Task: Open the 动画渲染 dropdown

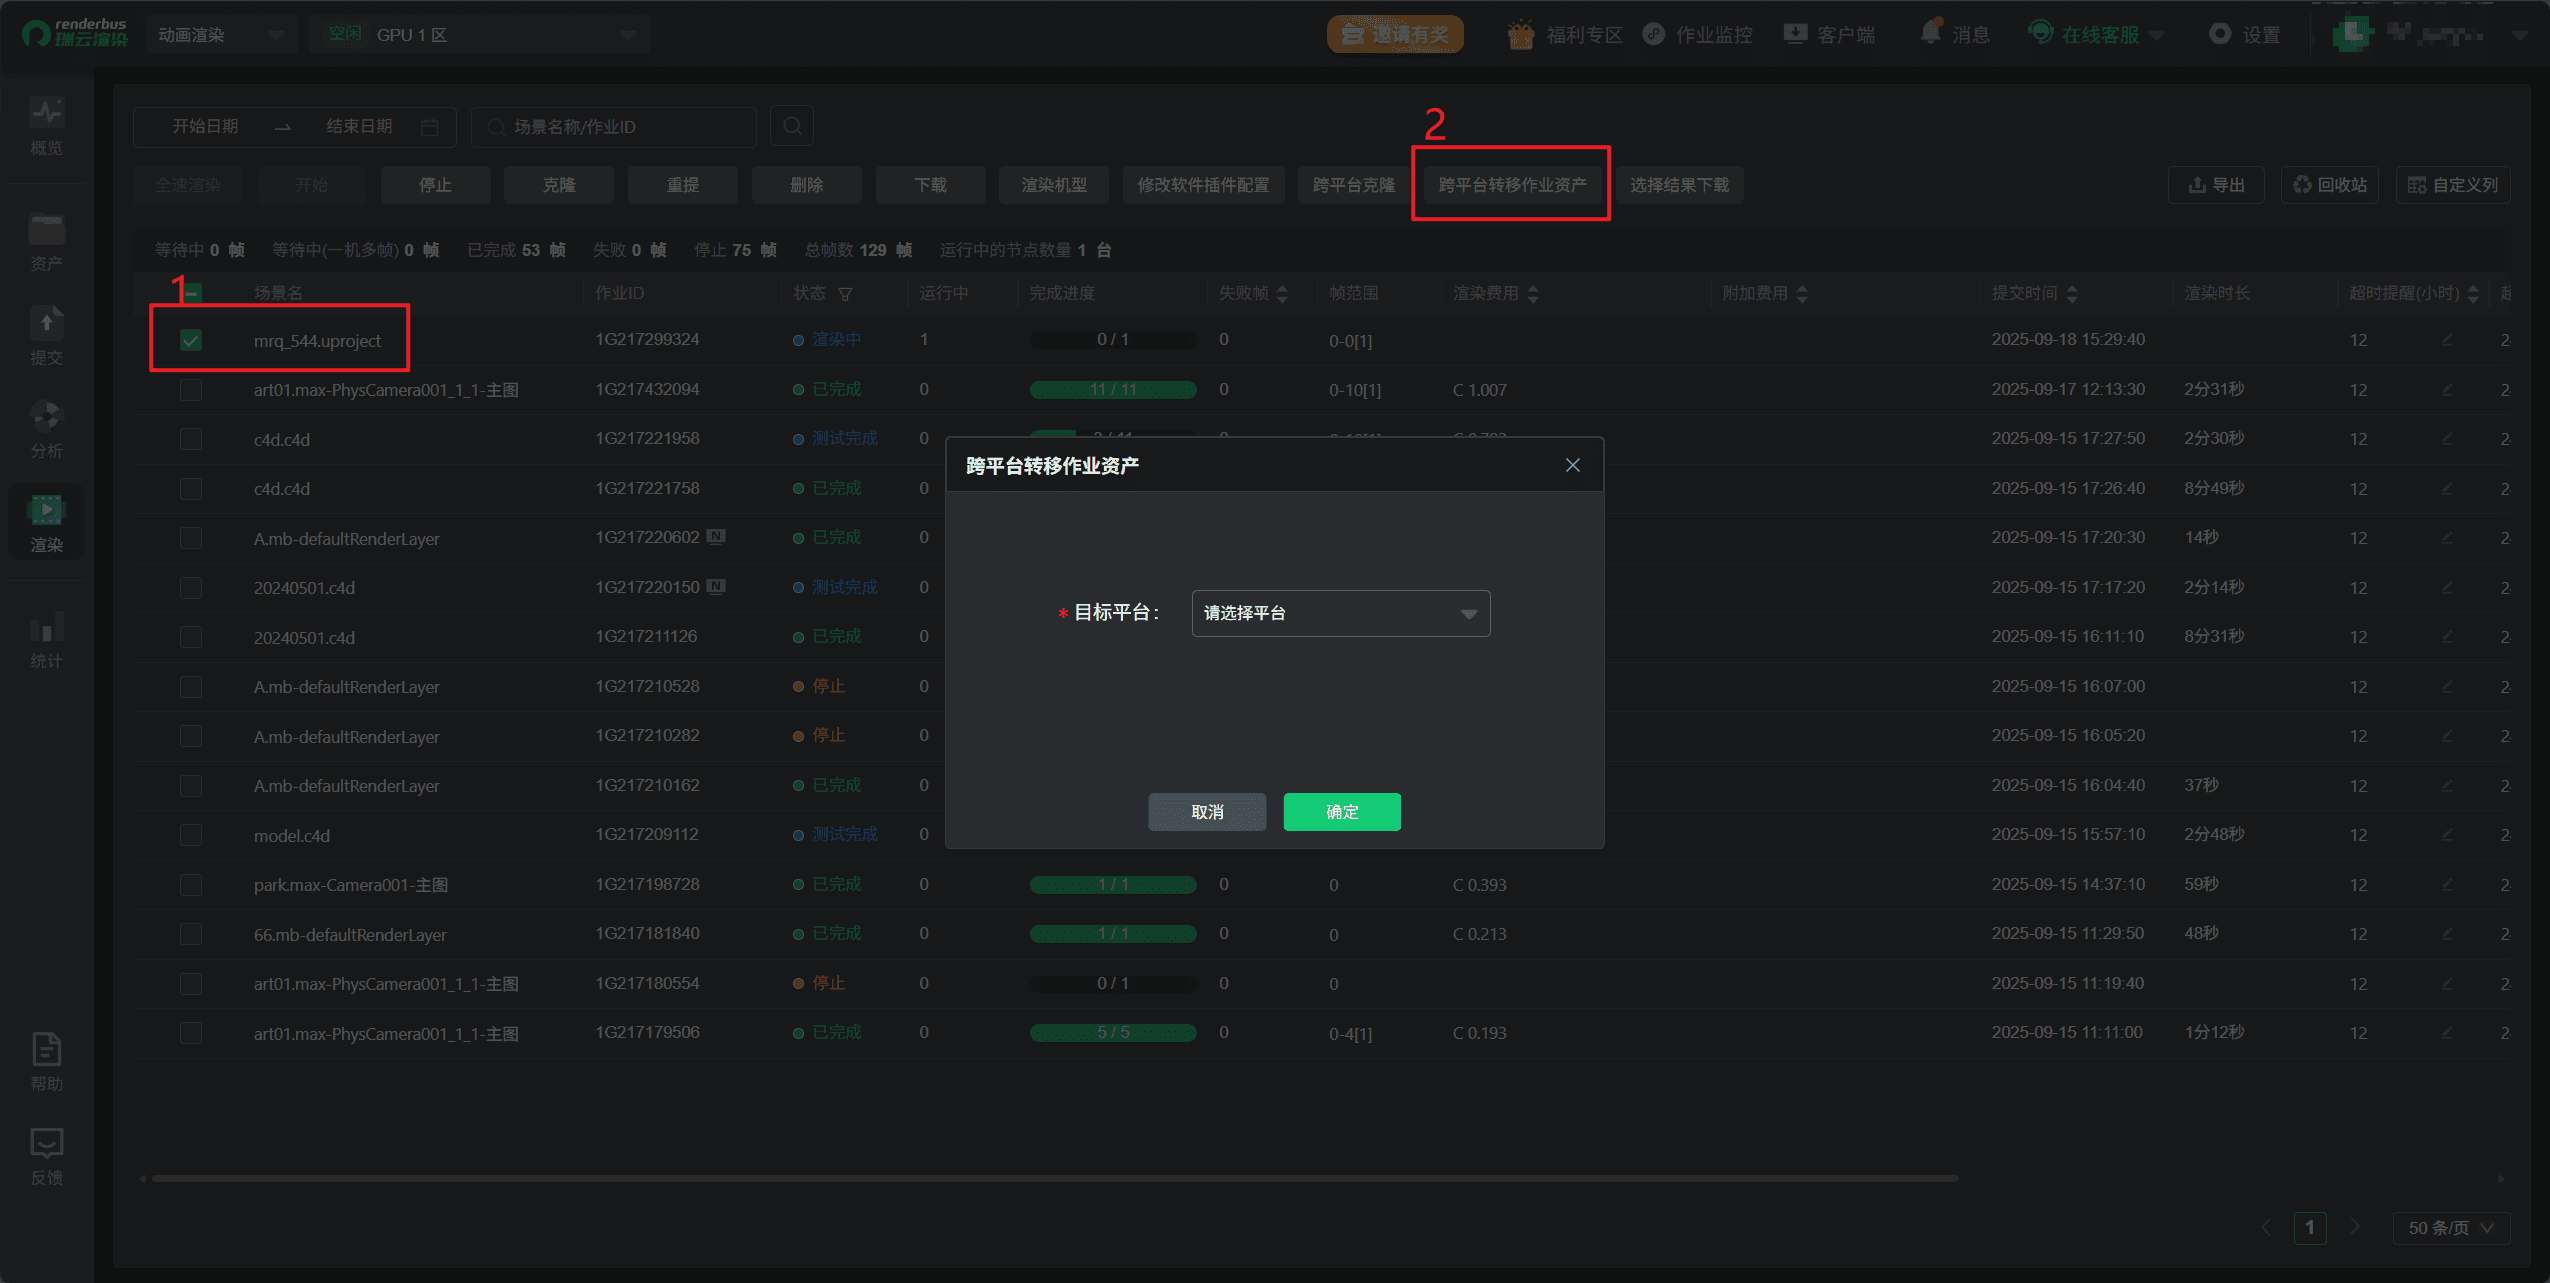Action: (221, 35)
